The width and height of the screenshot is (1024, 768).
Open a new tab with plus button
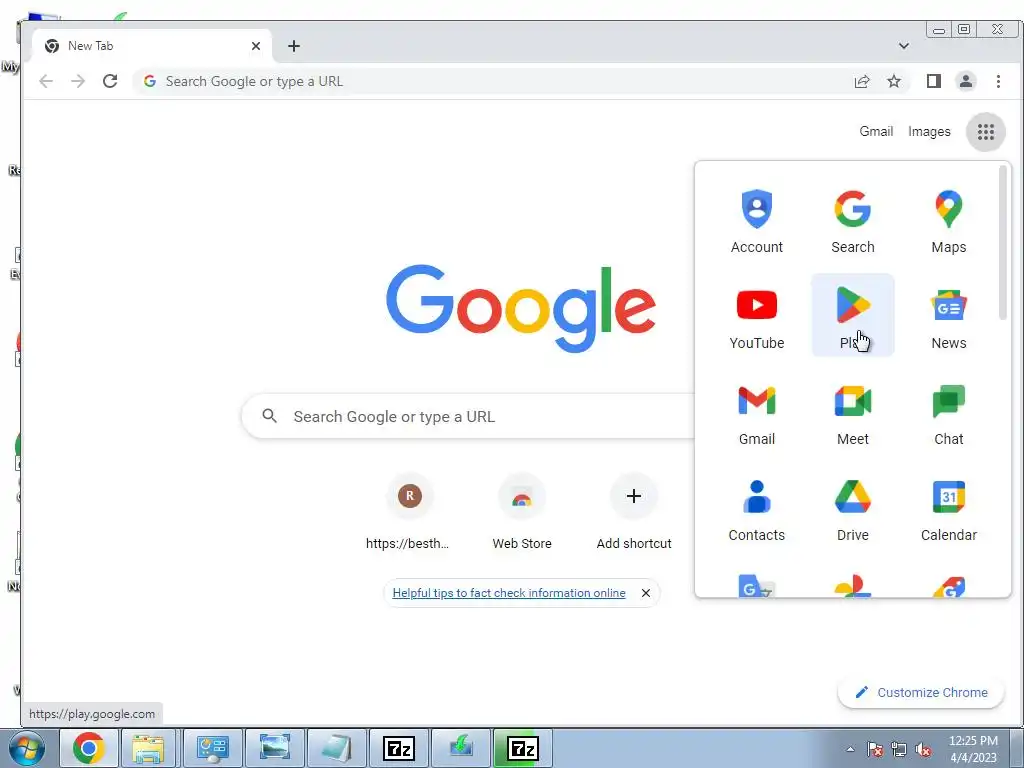point(294,46)
